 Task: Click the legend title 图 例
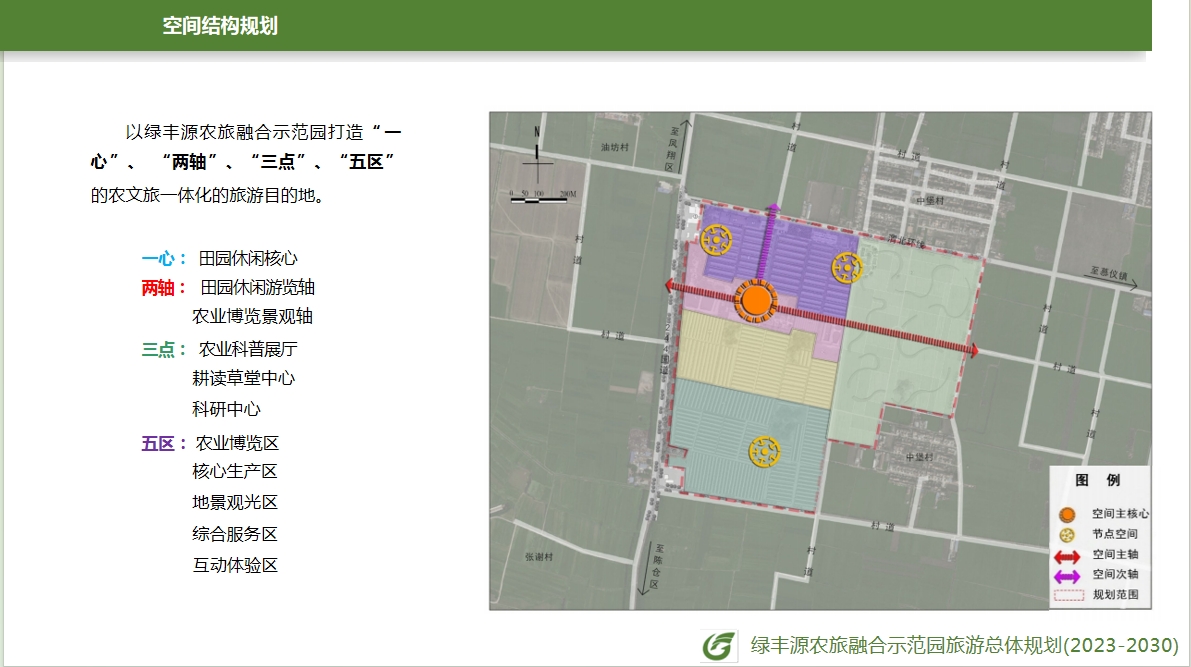[1098, 480]
